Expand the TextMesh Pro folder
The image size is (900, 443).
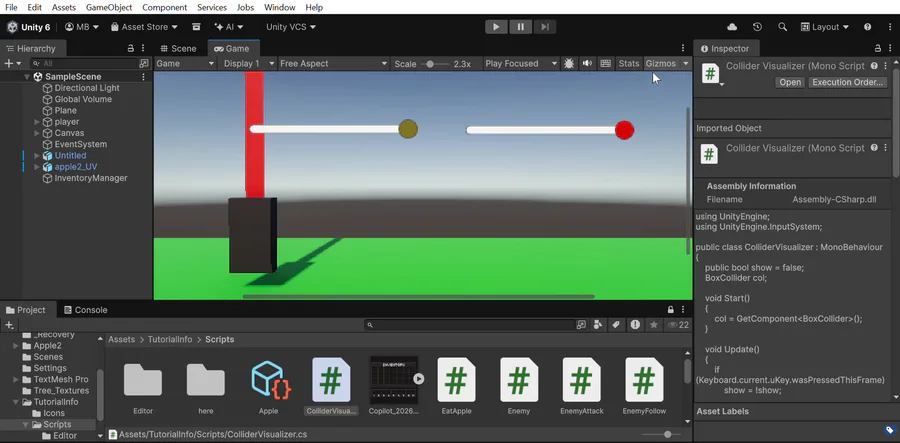coord(16,379)
